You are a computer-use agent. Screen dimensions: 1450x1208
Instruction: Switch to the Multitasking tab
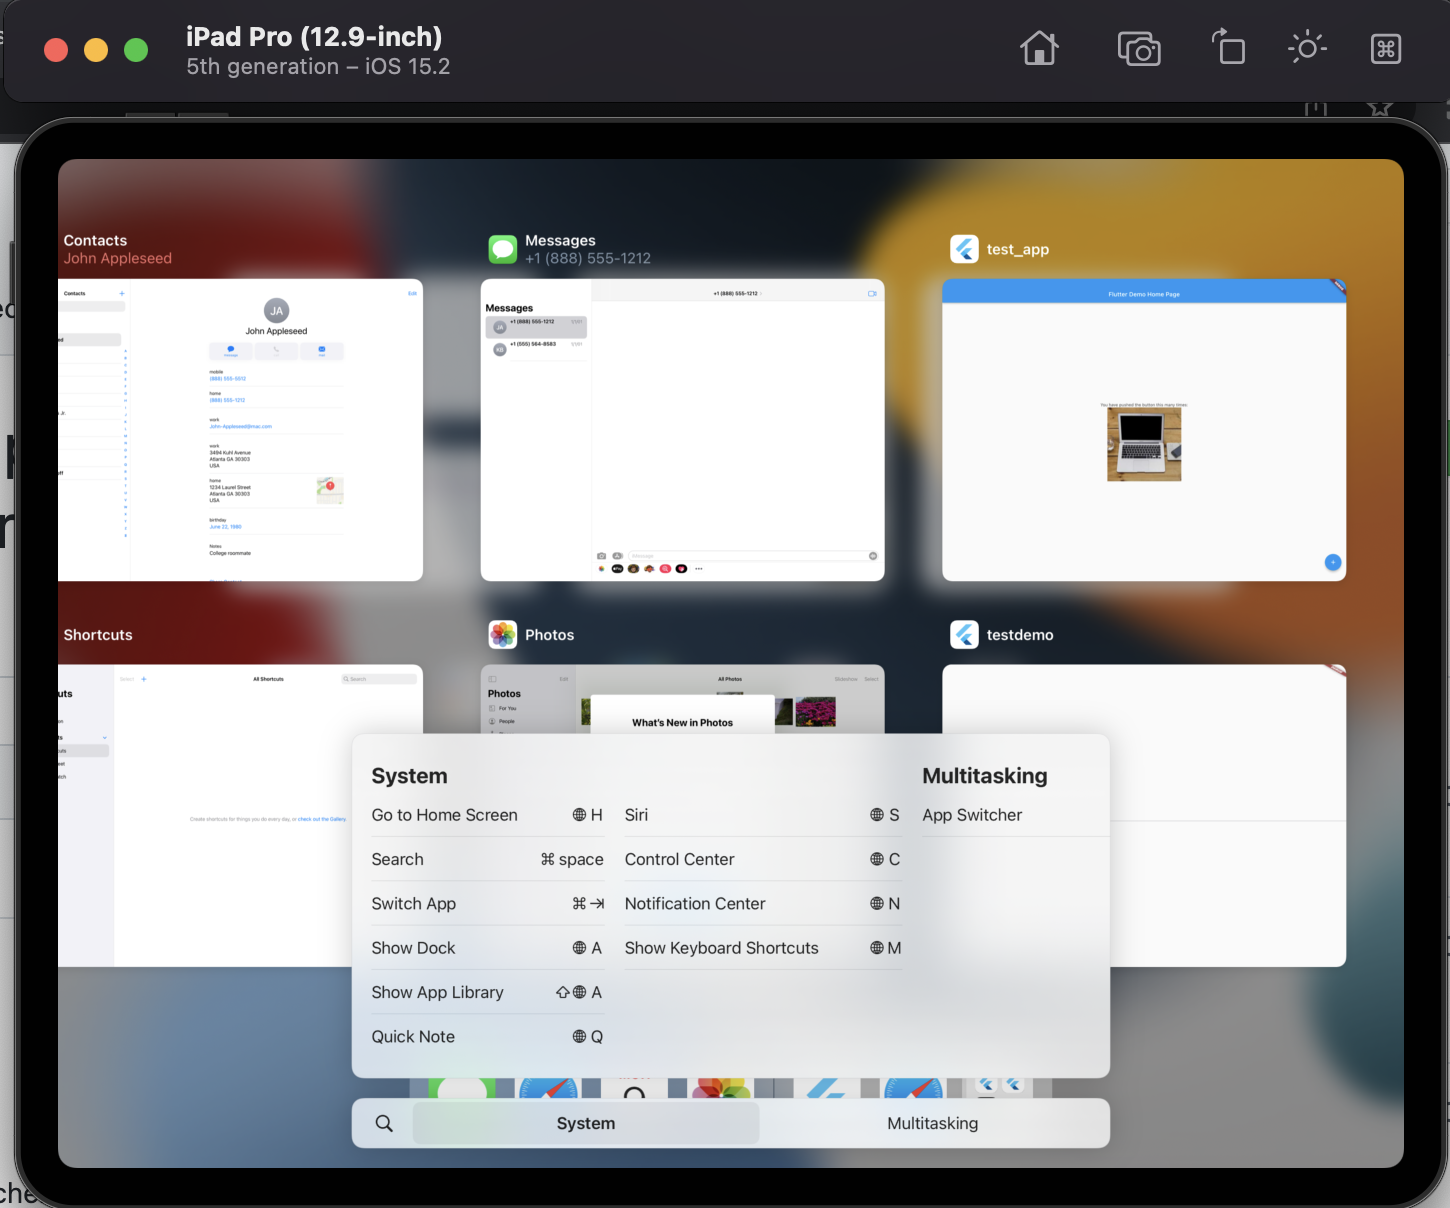point(931,1122)
